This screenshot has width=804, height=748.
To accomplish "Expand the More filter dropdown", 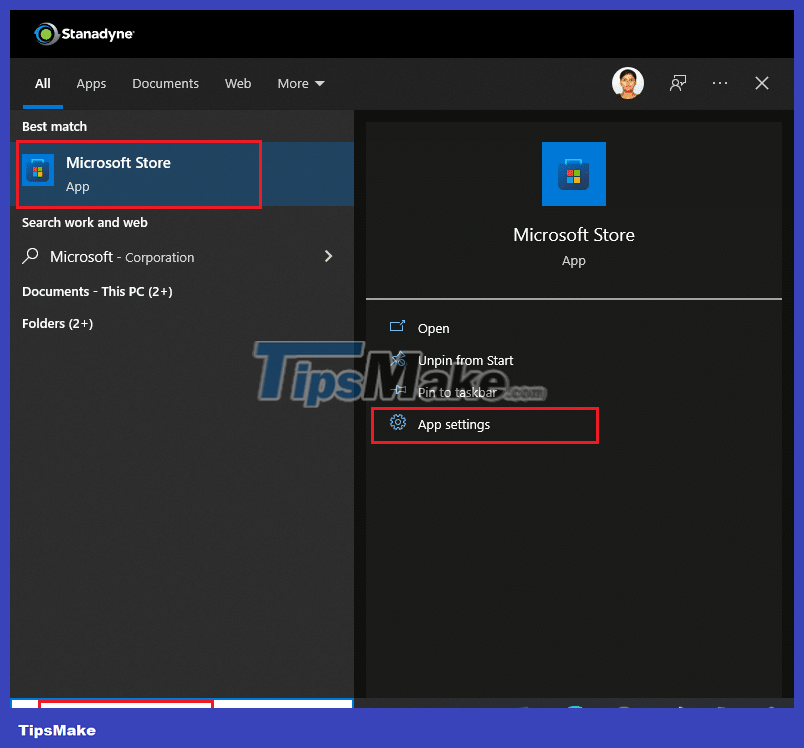I will (x=300, y=83).
